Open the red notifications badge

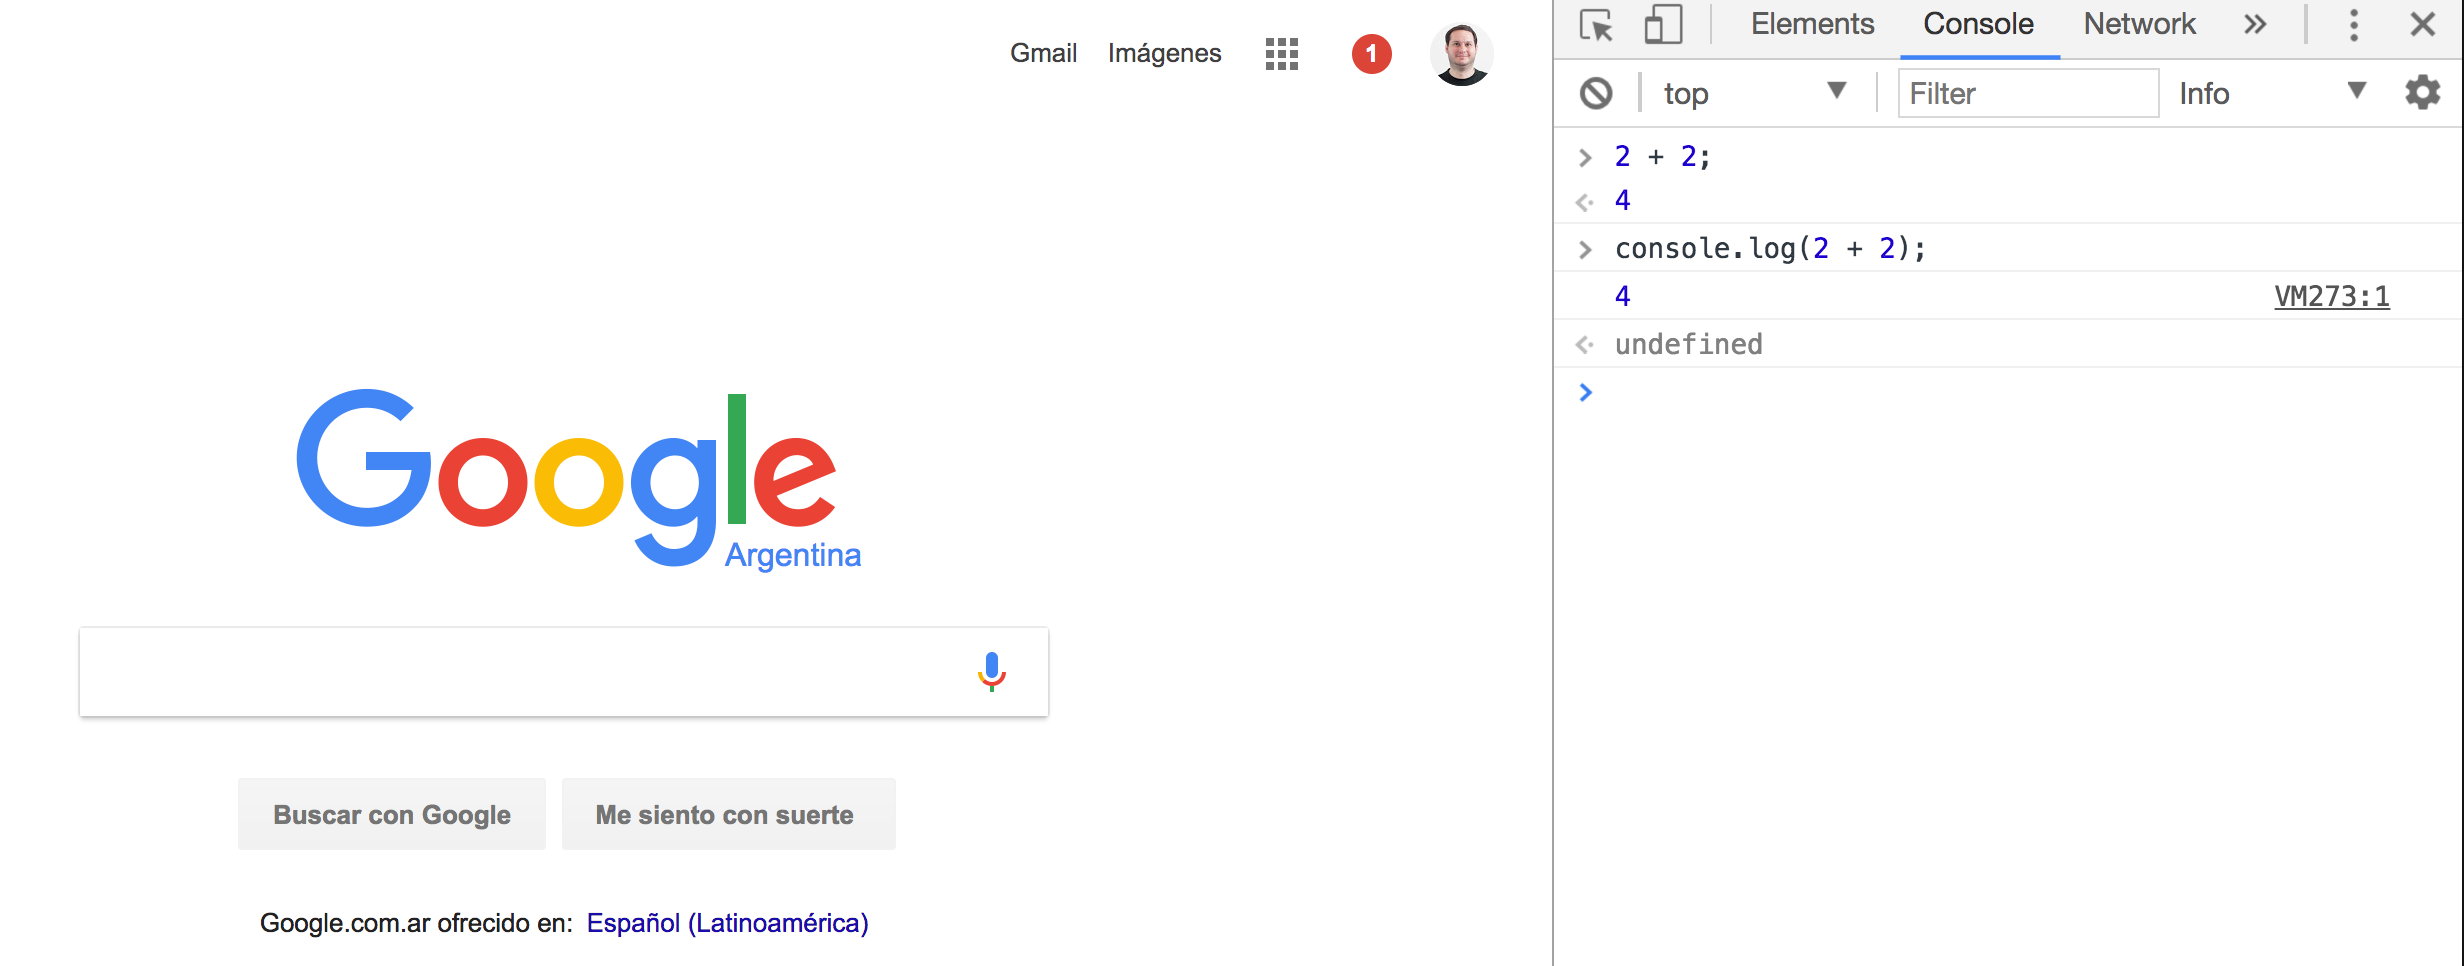pos(1371,54)
